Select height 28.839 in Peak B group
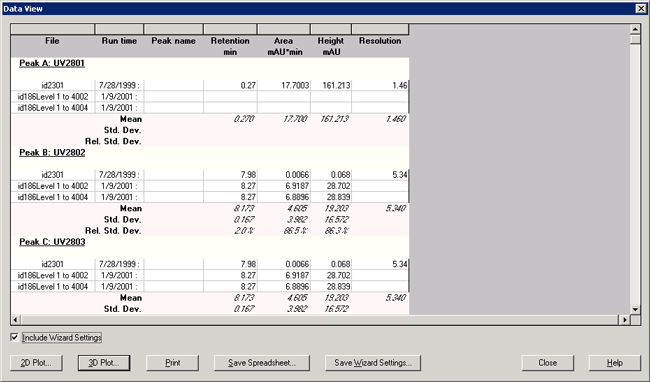 click(331, 197)
